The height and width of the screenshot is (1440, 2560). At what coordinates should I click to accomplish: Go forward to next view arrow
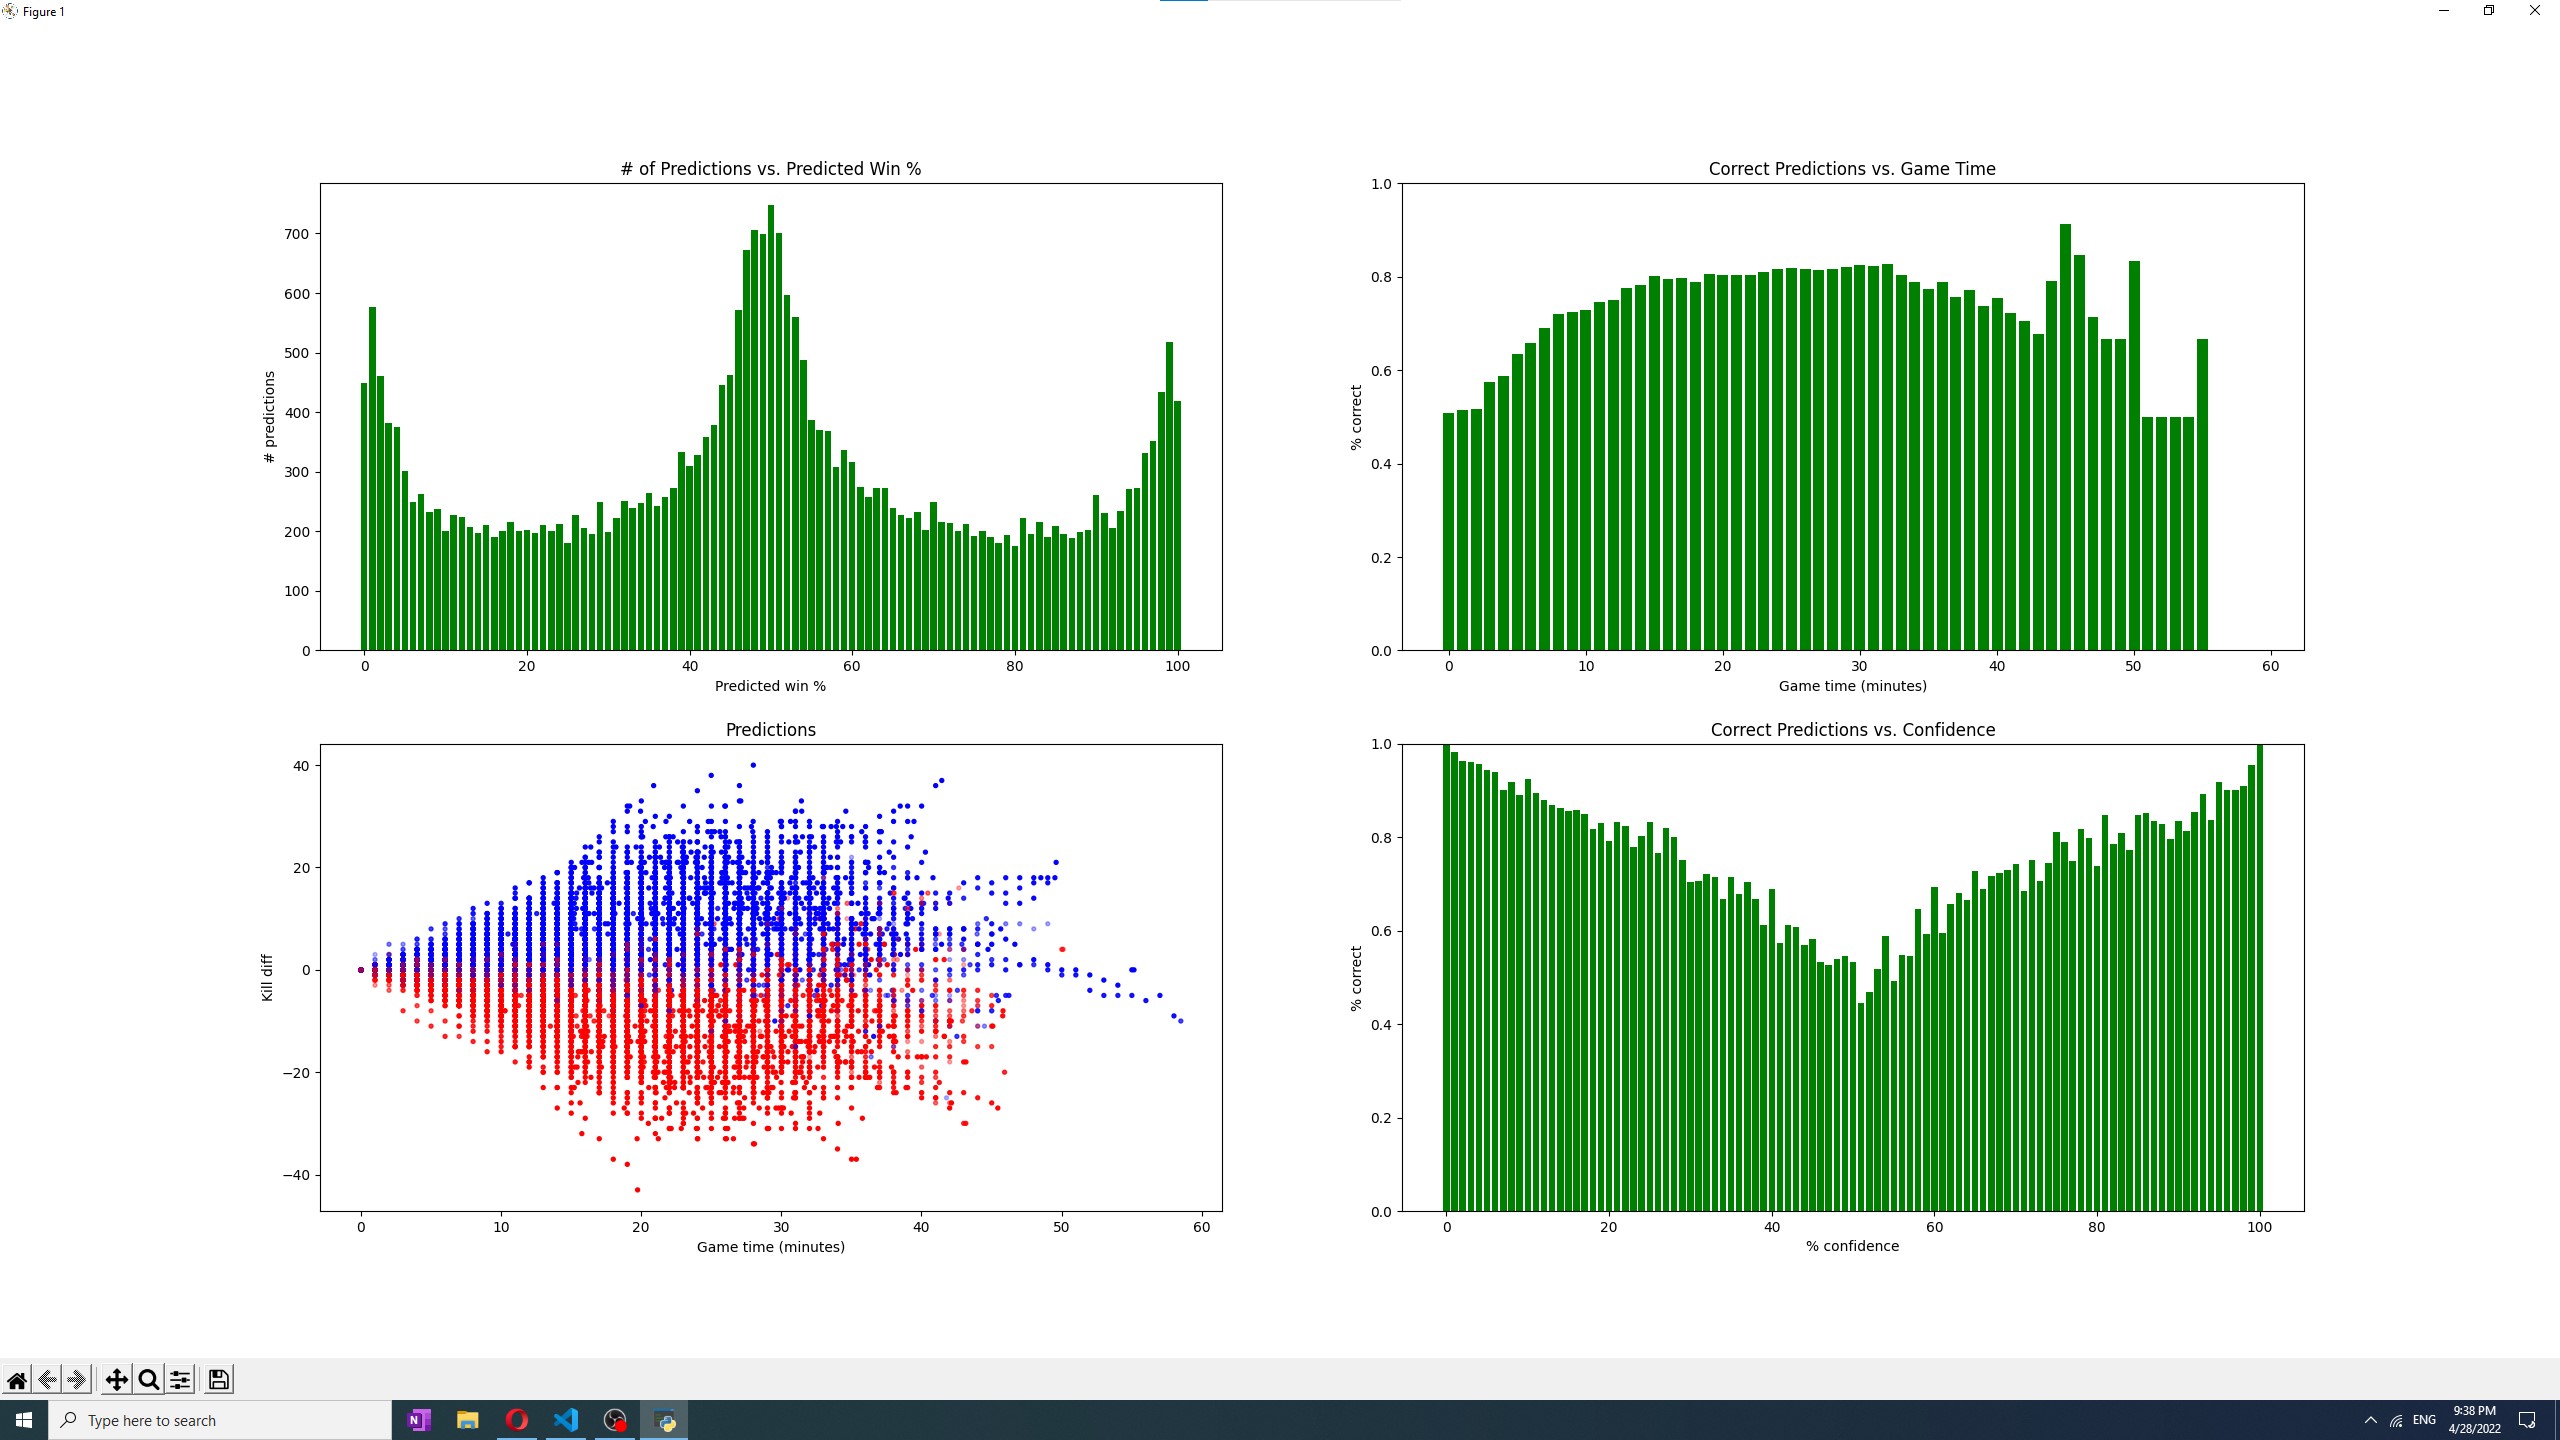[77, 1380]
